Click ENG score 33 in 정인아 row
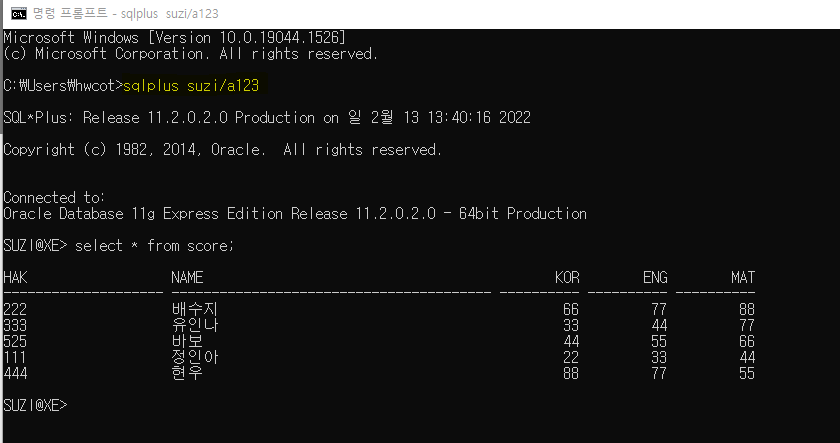The image size is (840, 443). pyautogui.click(x=659, y=357)
